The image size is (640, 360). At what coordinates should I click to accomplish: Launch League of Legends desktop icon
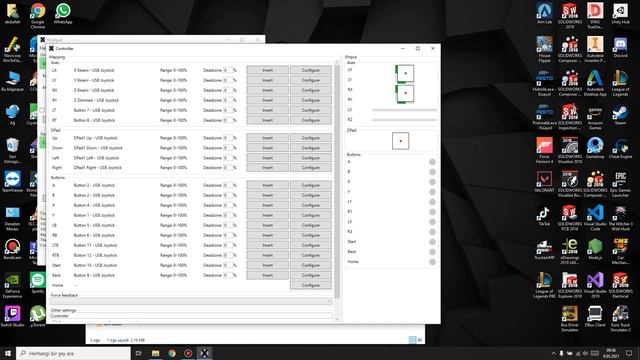pyautogui.click(x=620, y=83)
